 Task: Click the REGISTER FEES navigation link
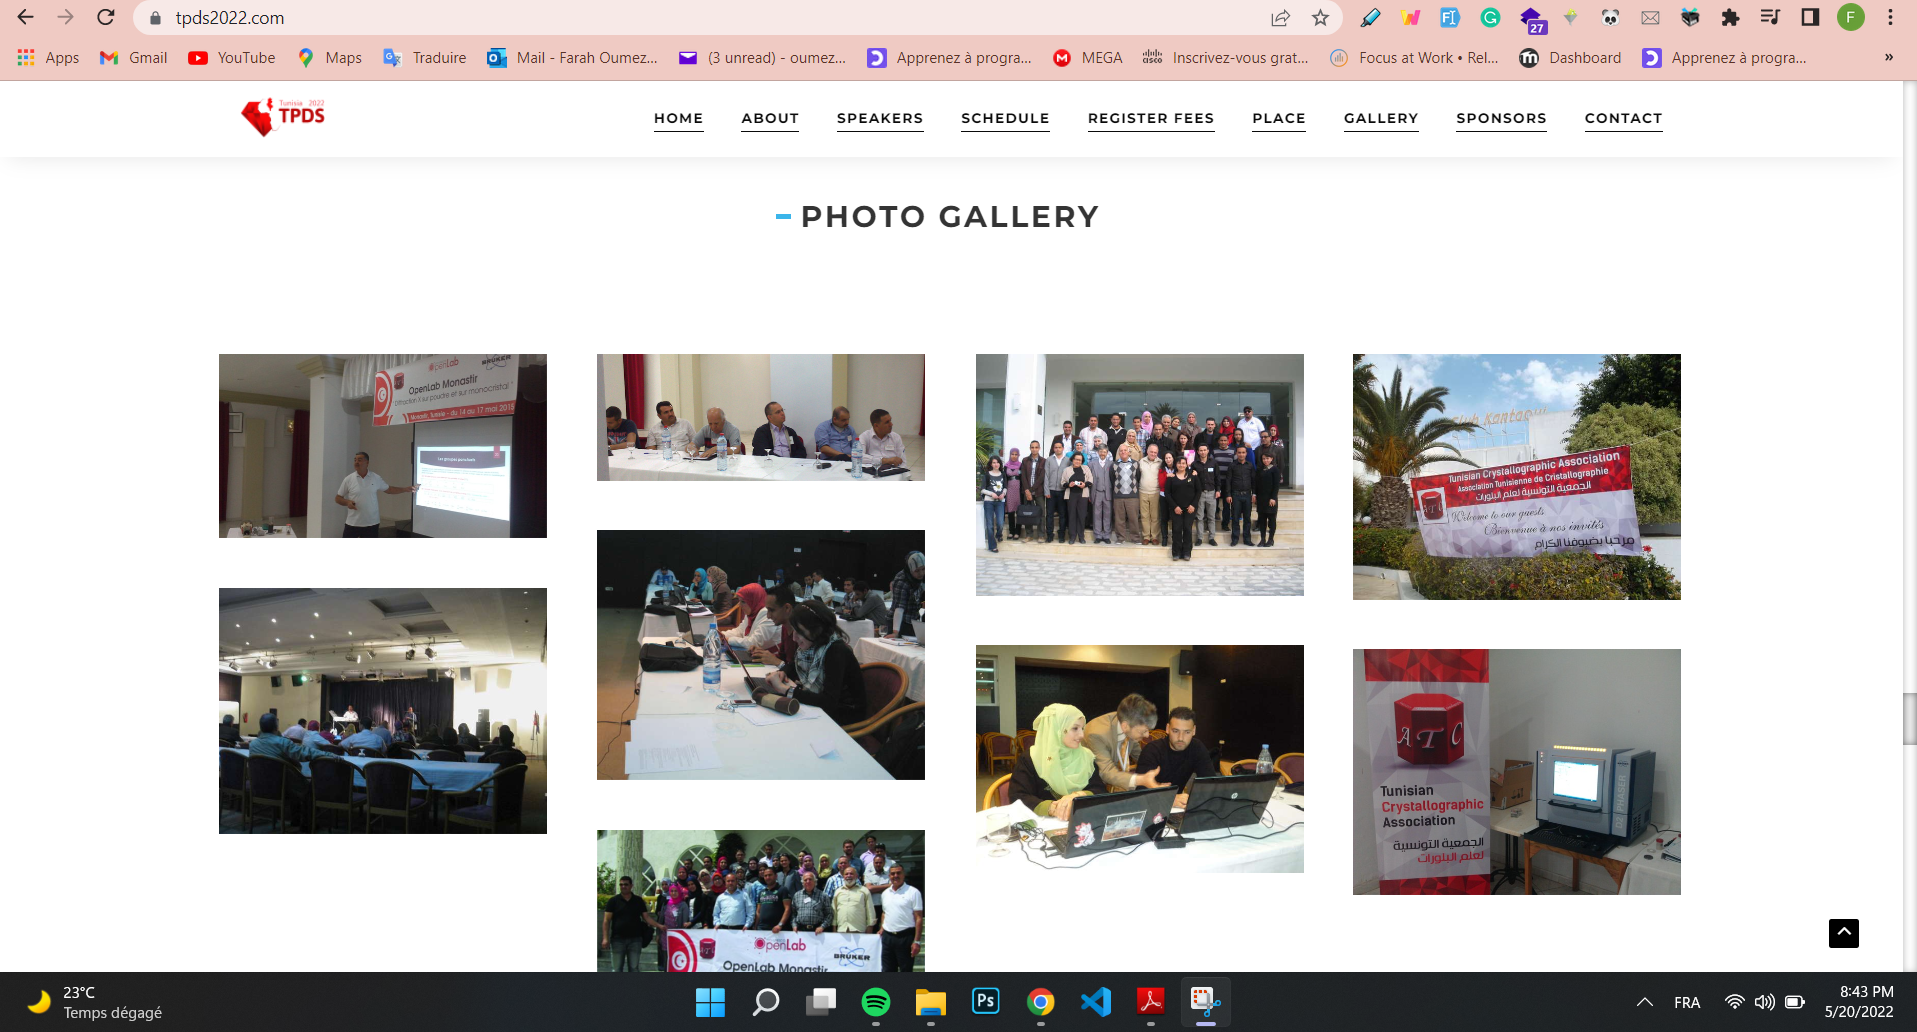tap(1150, 118)
